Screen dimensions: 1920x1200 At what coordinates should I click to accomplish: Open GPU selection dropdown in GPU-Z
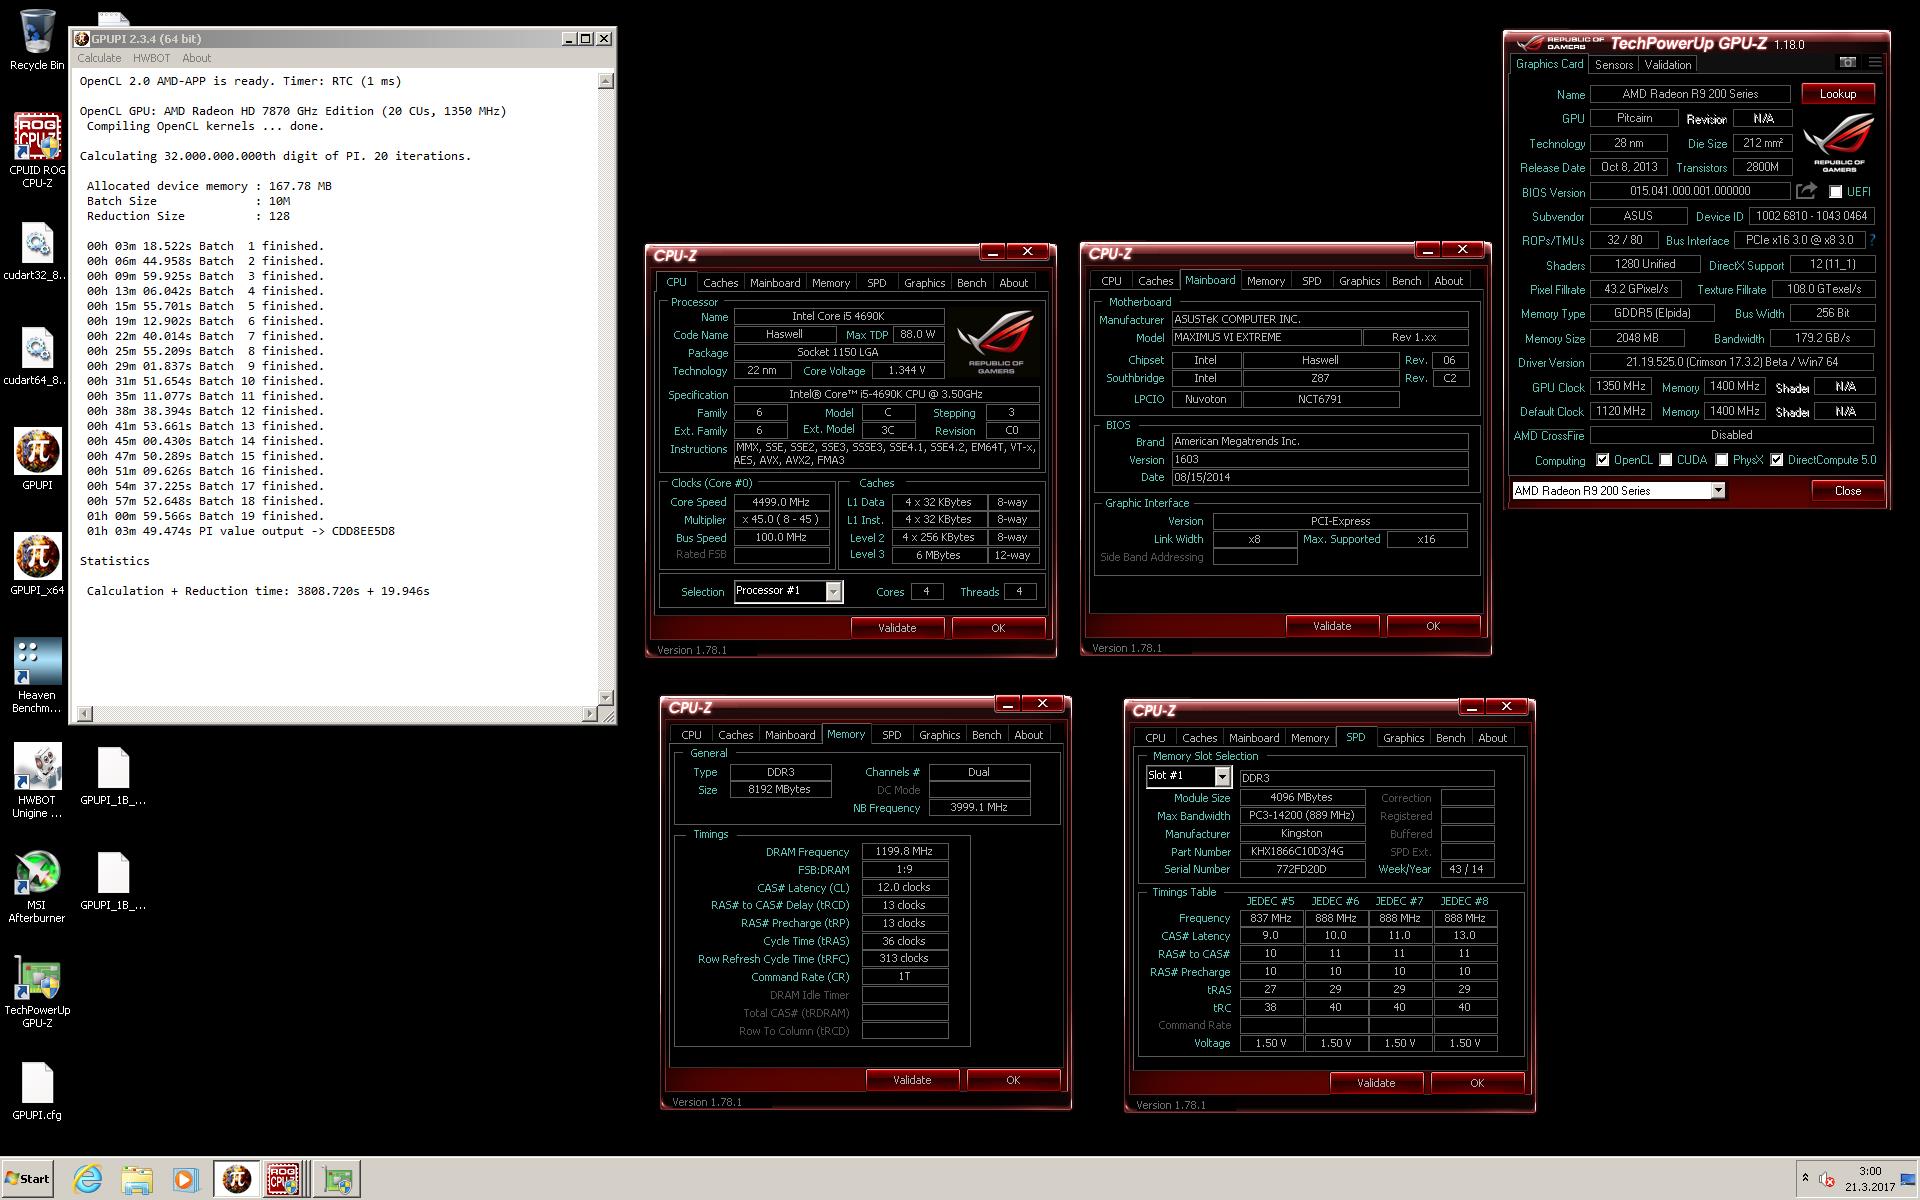pos(1718,490)
